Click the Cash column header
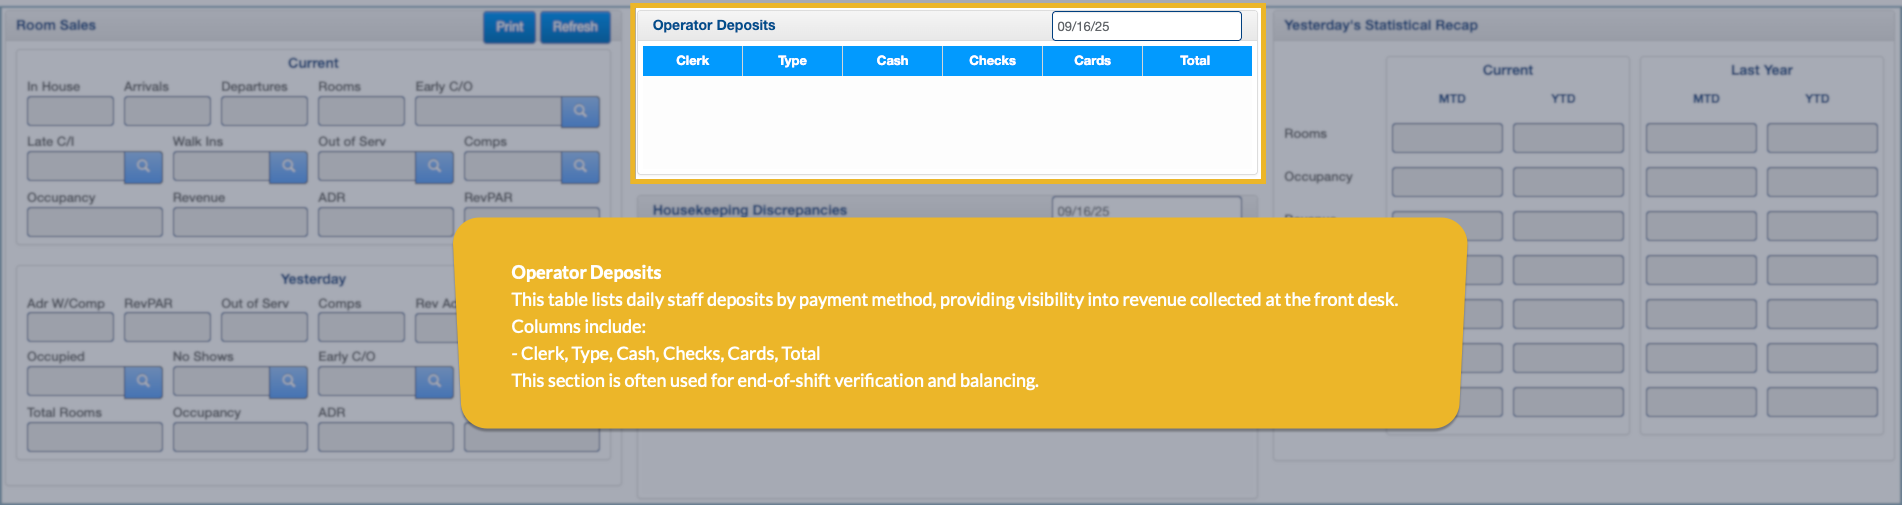1902x505 pixels. pyautogui.click(x=892, y=61)
